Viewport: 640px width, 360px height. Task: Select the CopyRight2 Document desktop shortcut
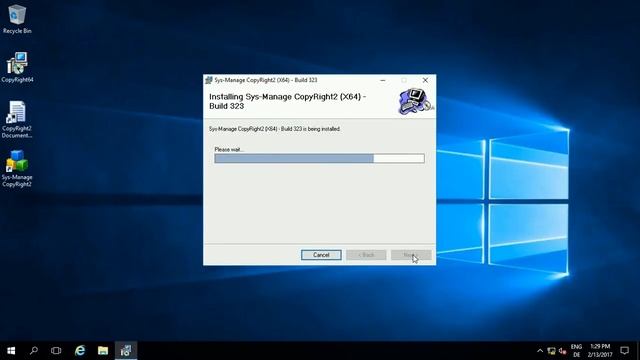tap(17, 119)
